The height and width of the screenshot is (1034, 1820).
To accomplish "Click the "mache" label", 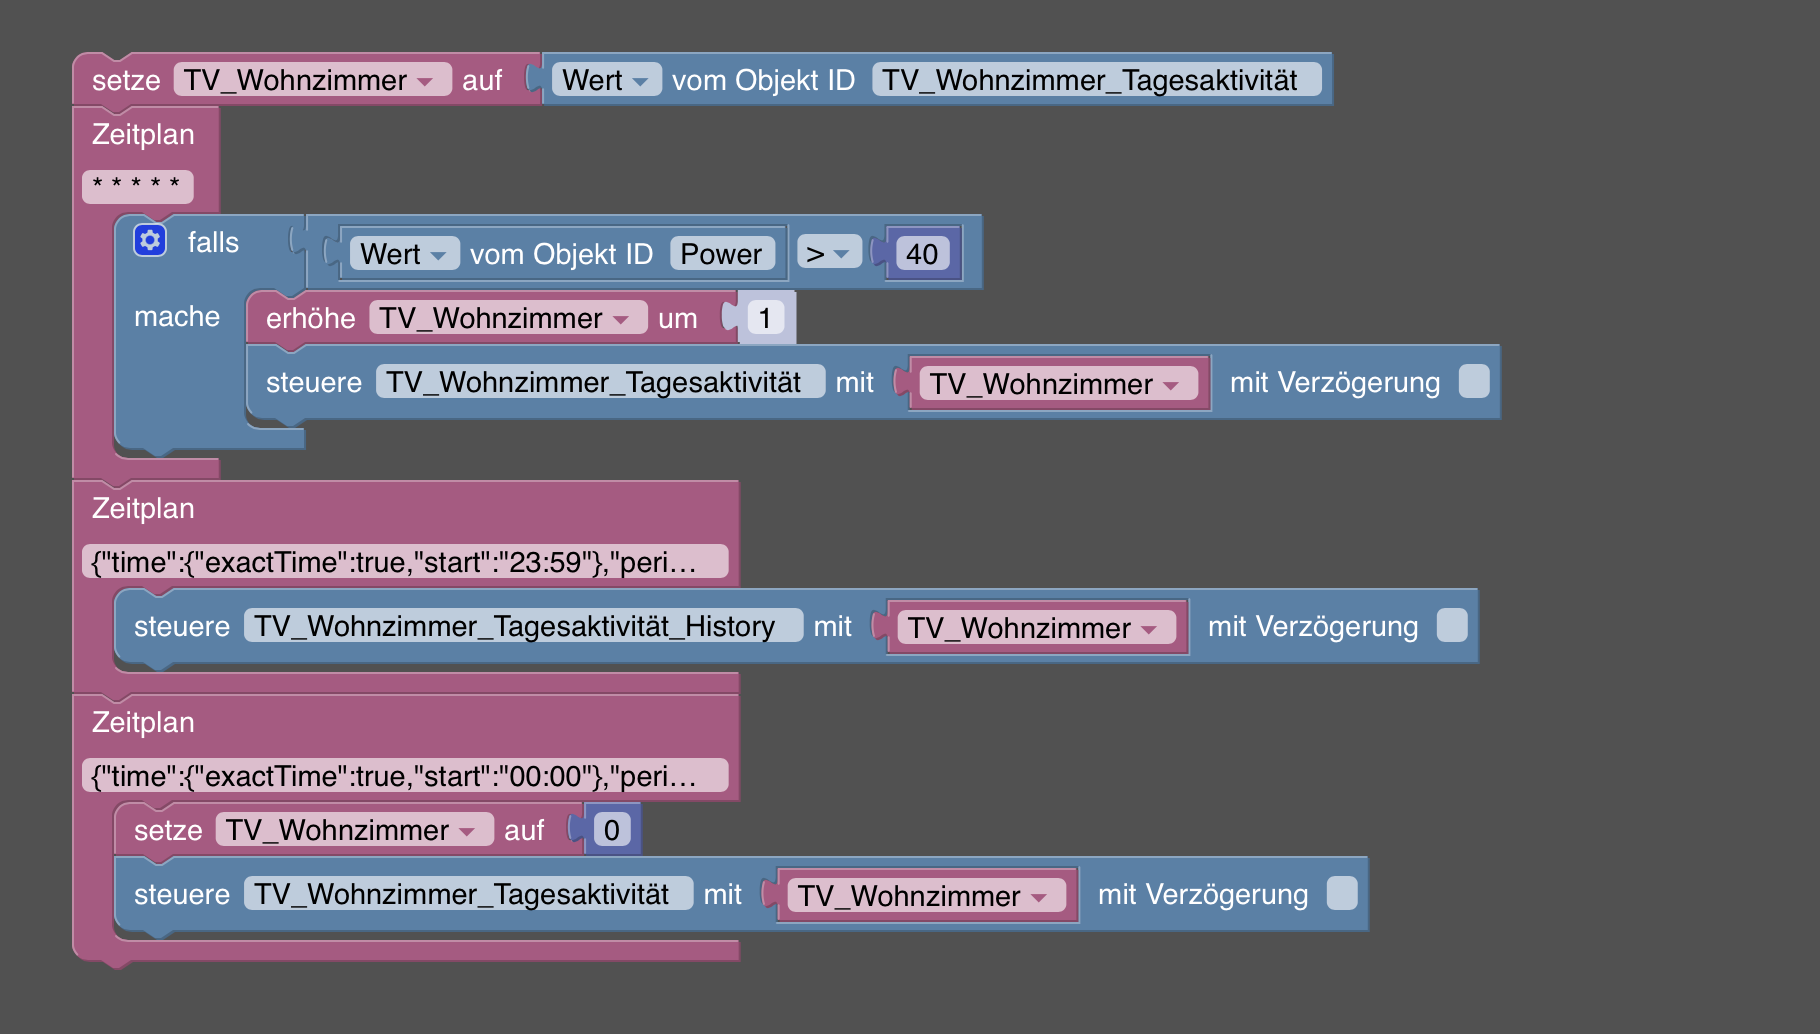I will click(x=177, y=316).
